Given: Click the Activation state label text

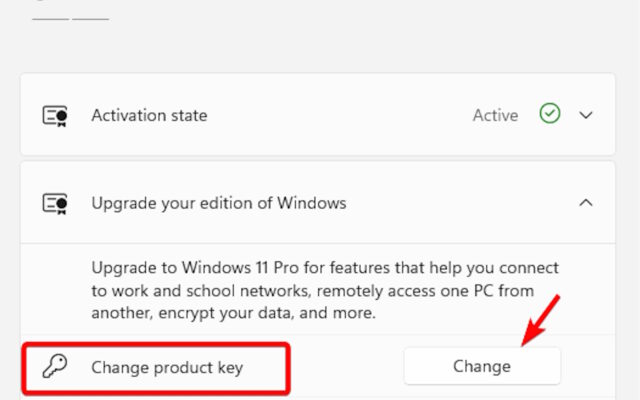Looking at the screenshot, I should 149,115.
